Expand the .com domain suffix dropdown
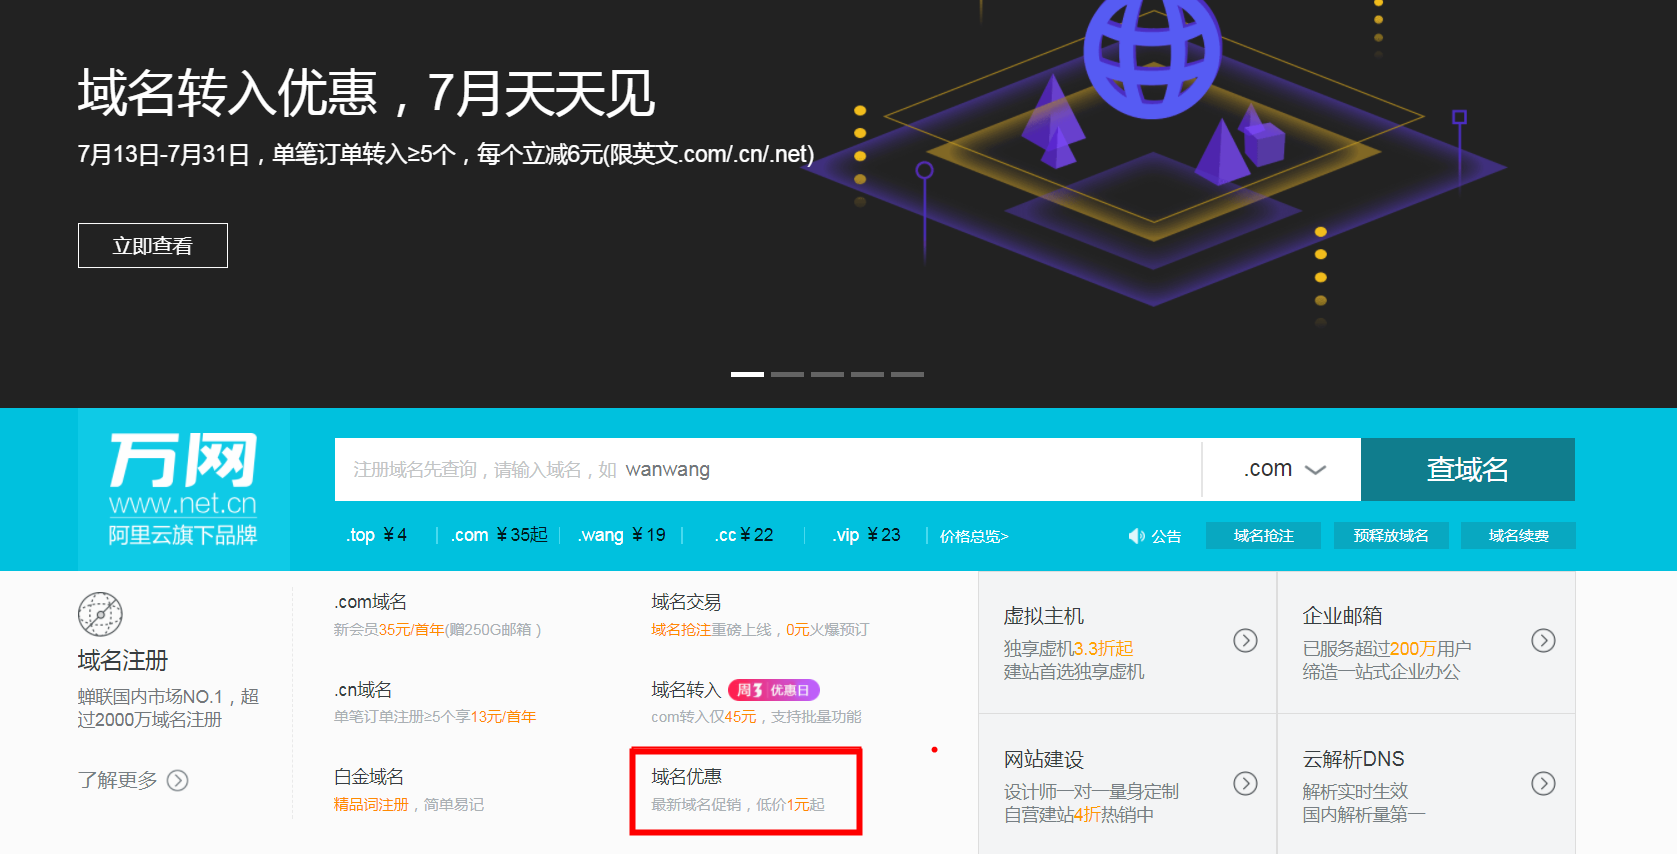Screen dimensions: 1677x854 coord(1282,469)
